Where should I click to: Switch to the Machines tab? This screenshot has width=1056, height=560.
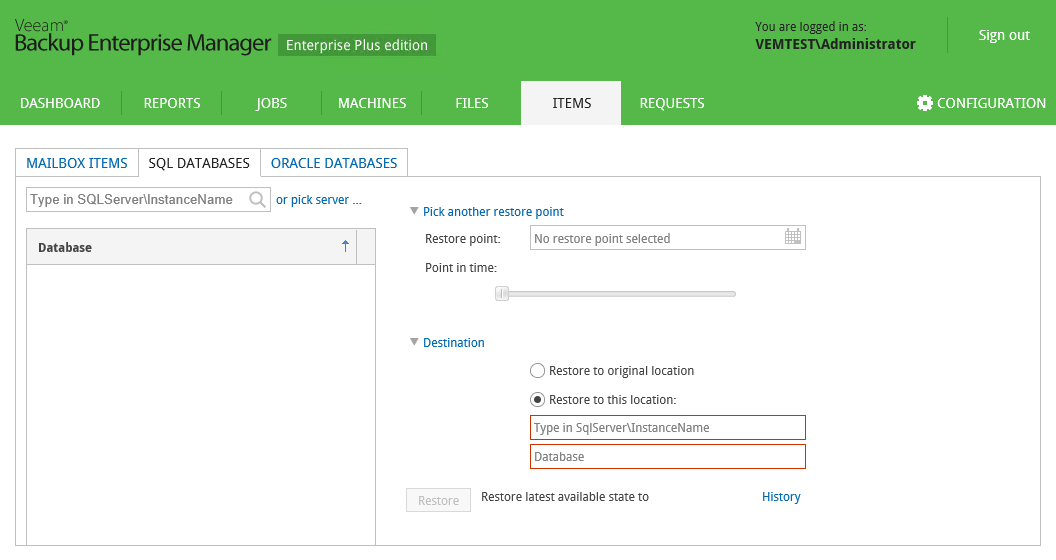pyautogui.click(x=372, y=103)
